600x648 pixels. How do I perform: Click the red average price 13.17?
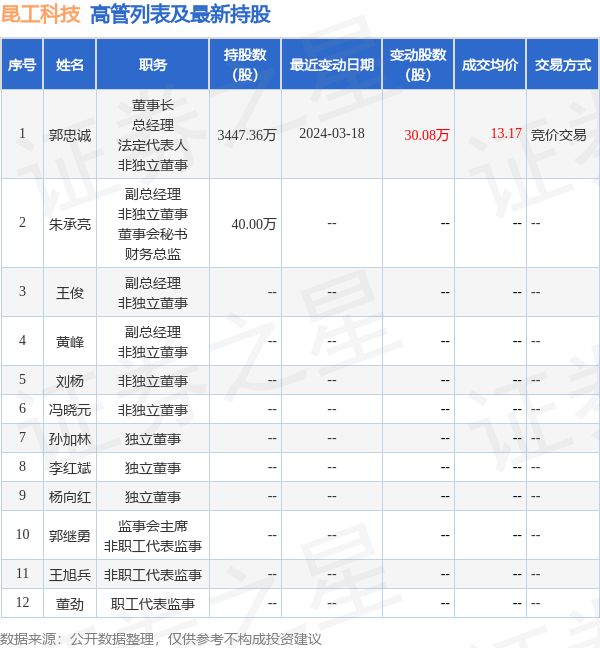(506, 133)
